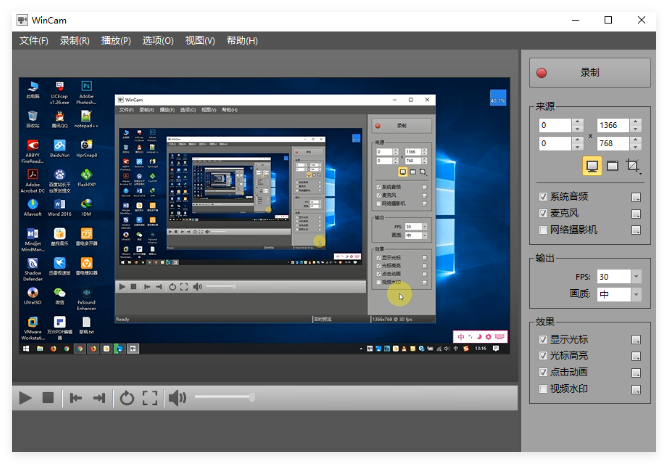Click the FPS: label text

tap(583, 277)
